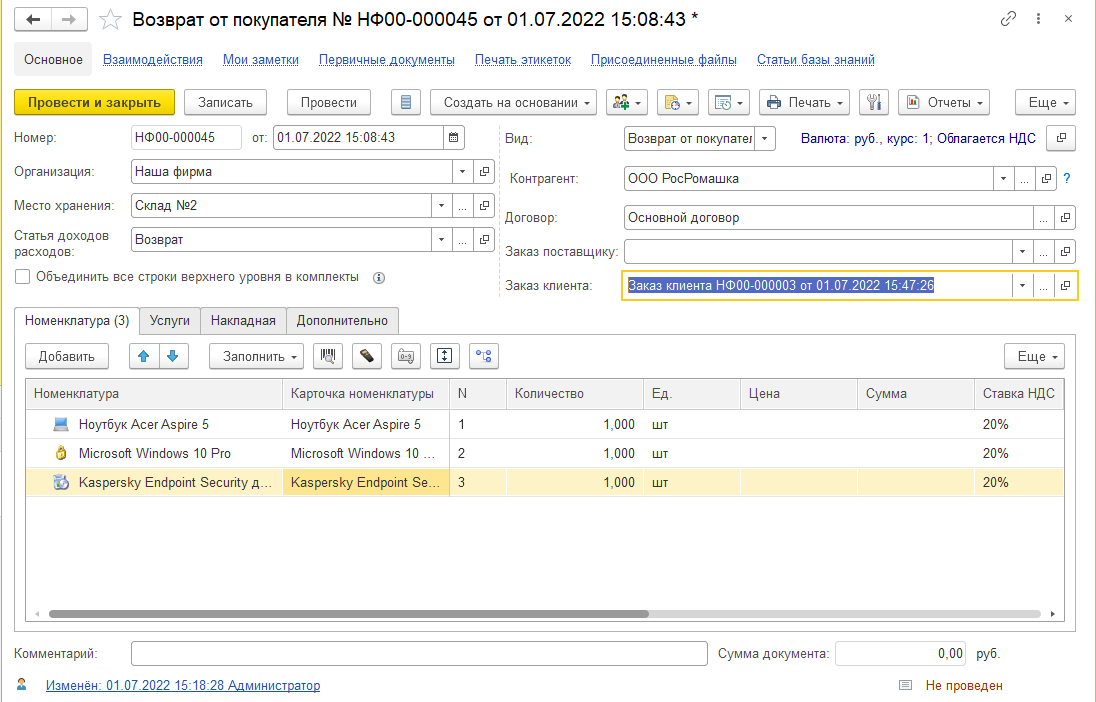Expand the Заполнить dropdown menu
Screen dimensions: 1096x702
point(256,356)
